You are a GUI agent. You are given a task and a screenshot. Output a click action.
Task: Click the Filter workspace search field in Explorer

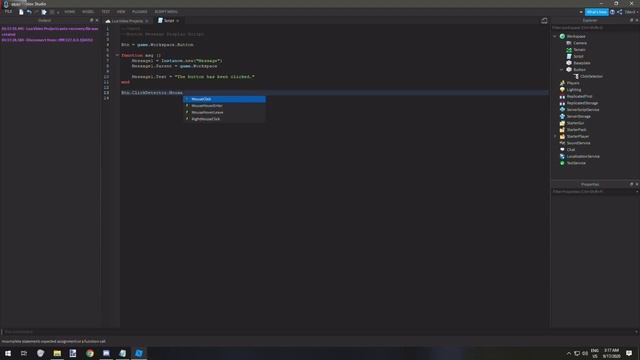594,28
